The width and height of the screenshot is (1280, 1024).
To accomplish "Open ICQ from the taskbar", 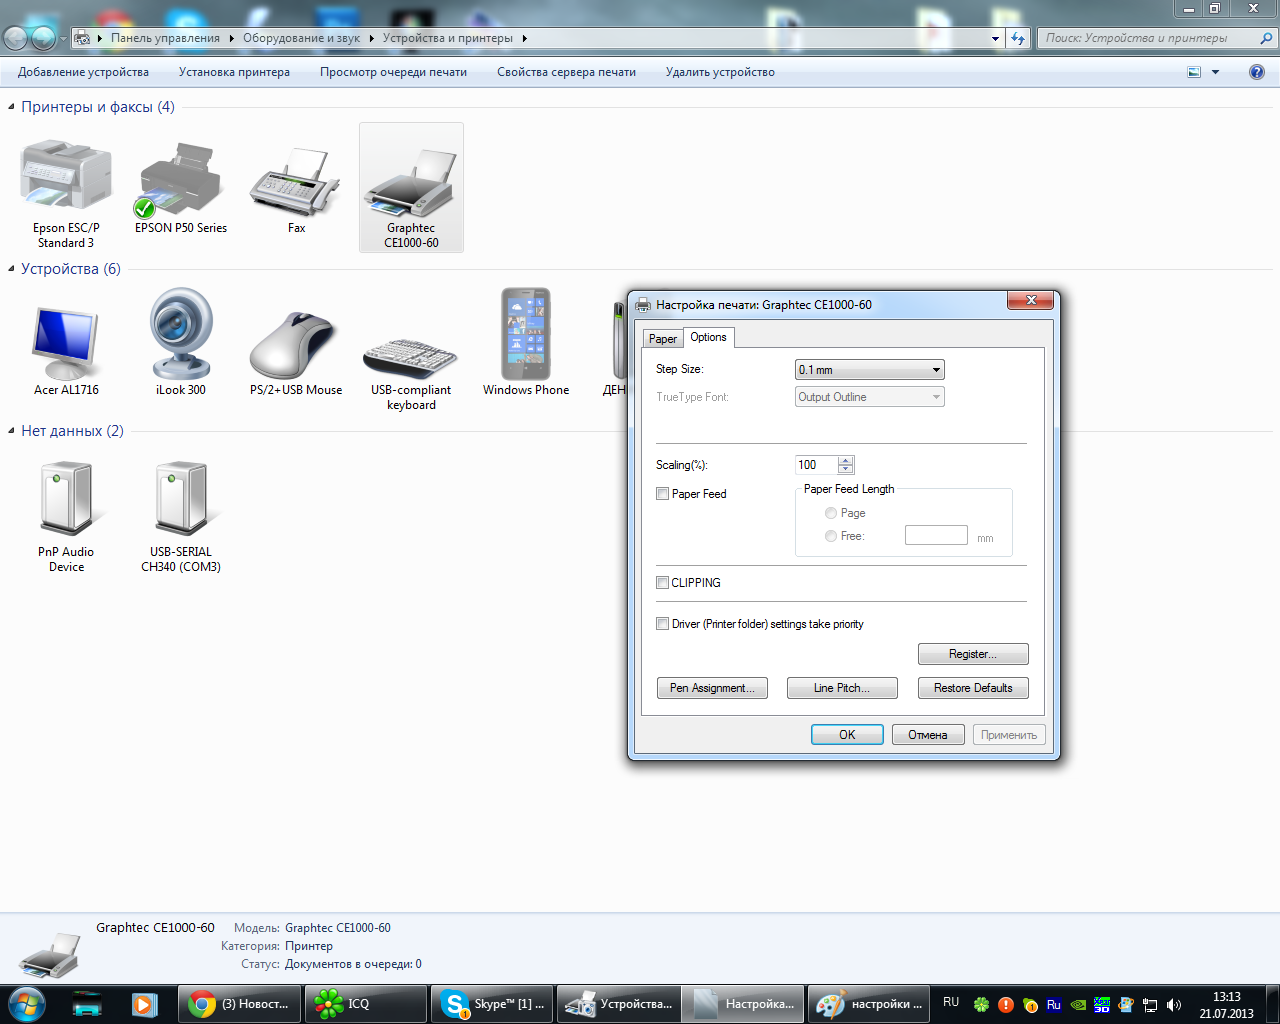I will click(x=365, y=1004).
